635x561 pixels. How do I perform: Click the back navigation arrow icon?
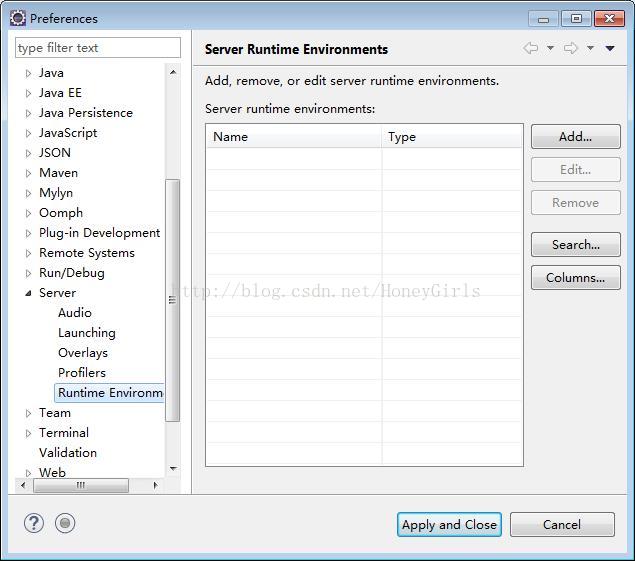click(x=531, y=48)
